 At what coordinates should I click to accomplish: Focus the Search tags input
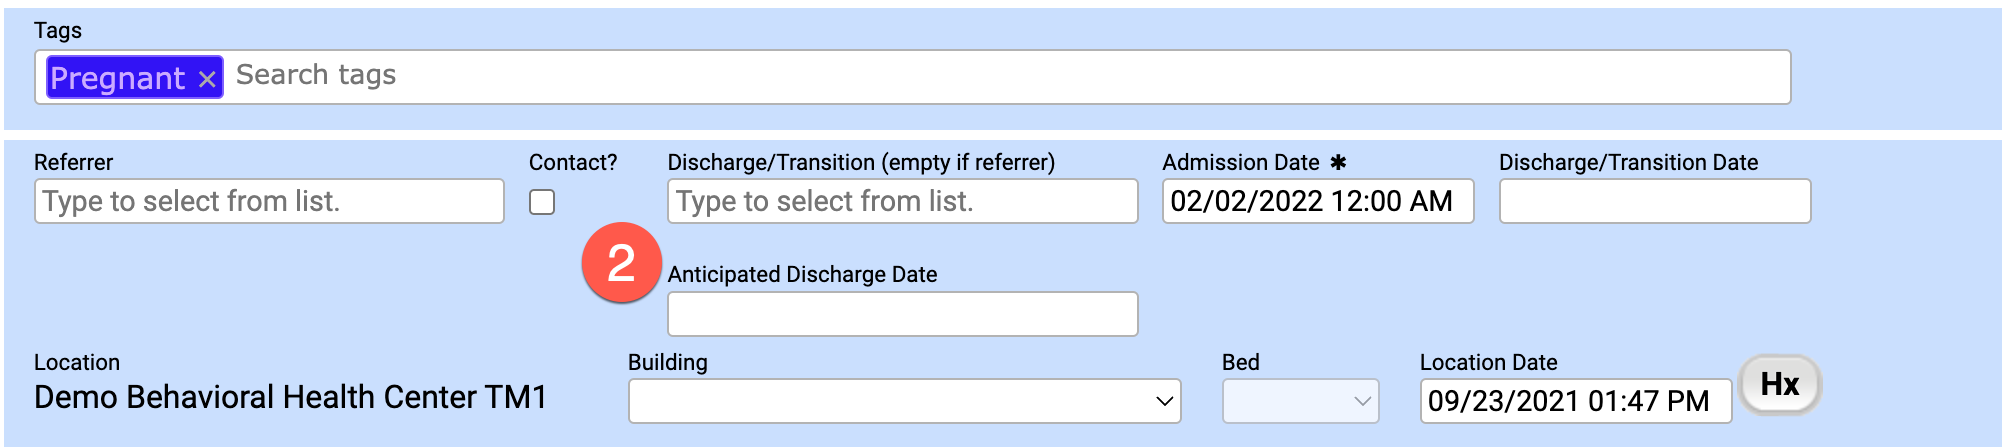(x=1000, y=76)
